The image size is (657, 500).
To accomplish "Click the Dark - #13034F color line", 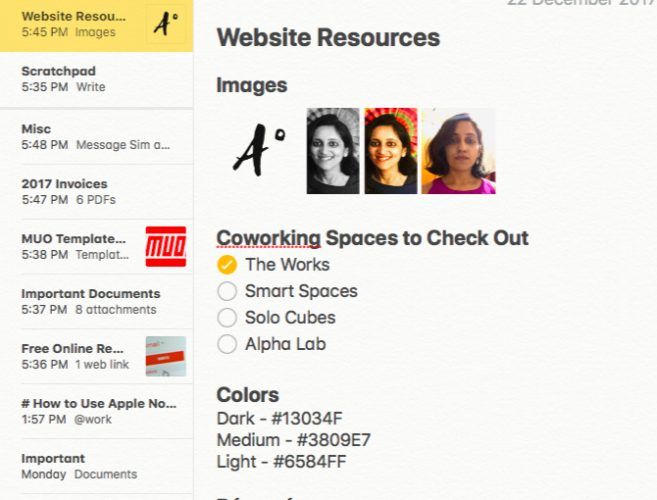I will 279,418.
